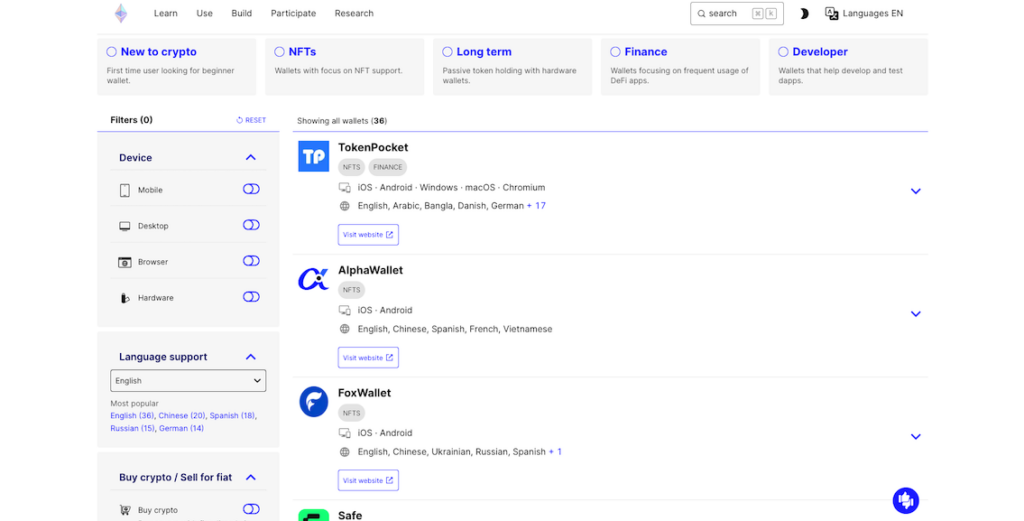Click the AlphaWallet logo
The height and width of the screenshot is (521, 1024).
(x=313, y=279)
